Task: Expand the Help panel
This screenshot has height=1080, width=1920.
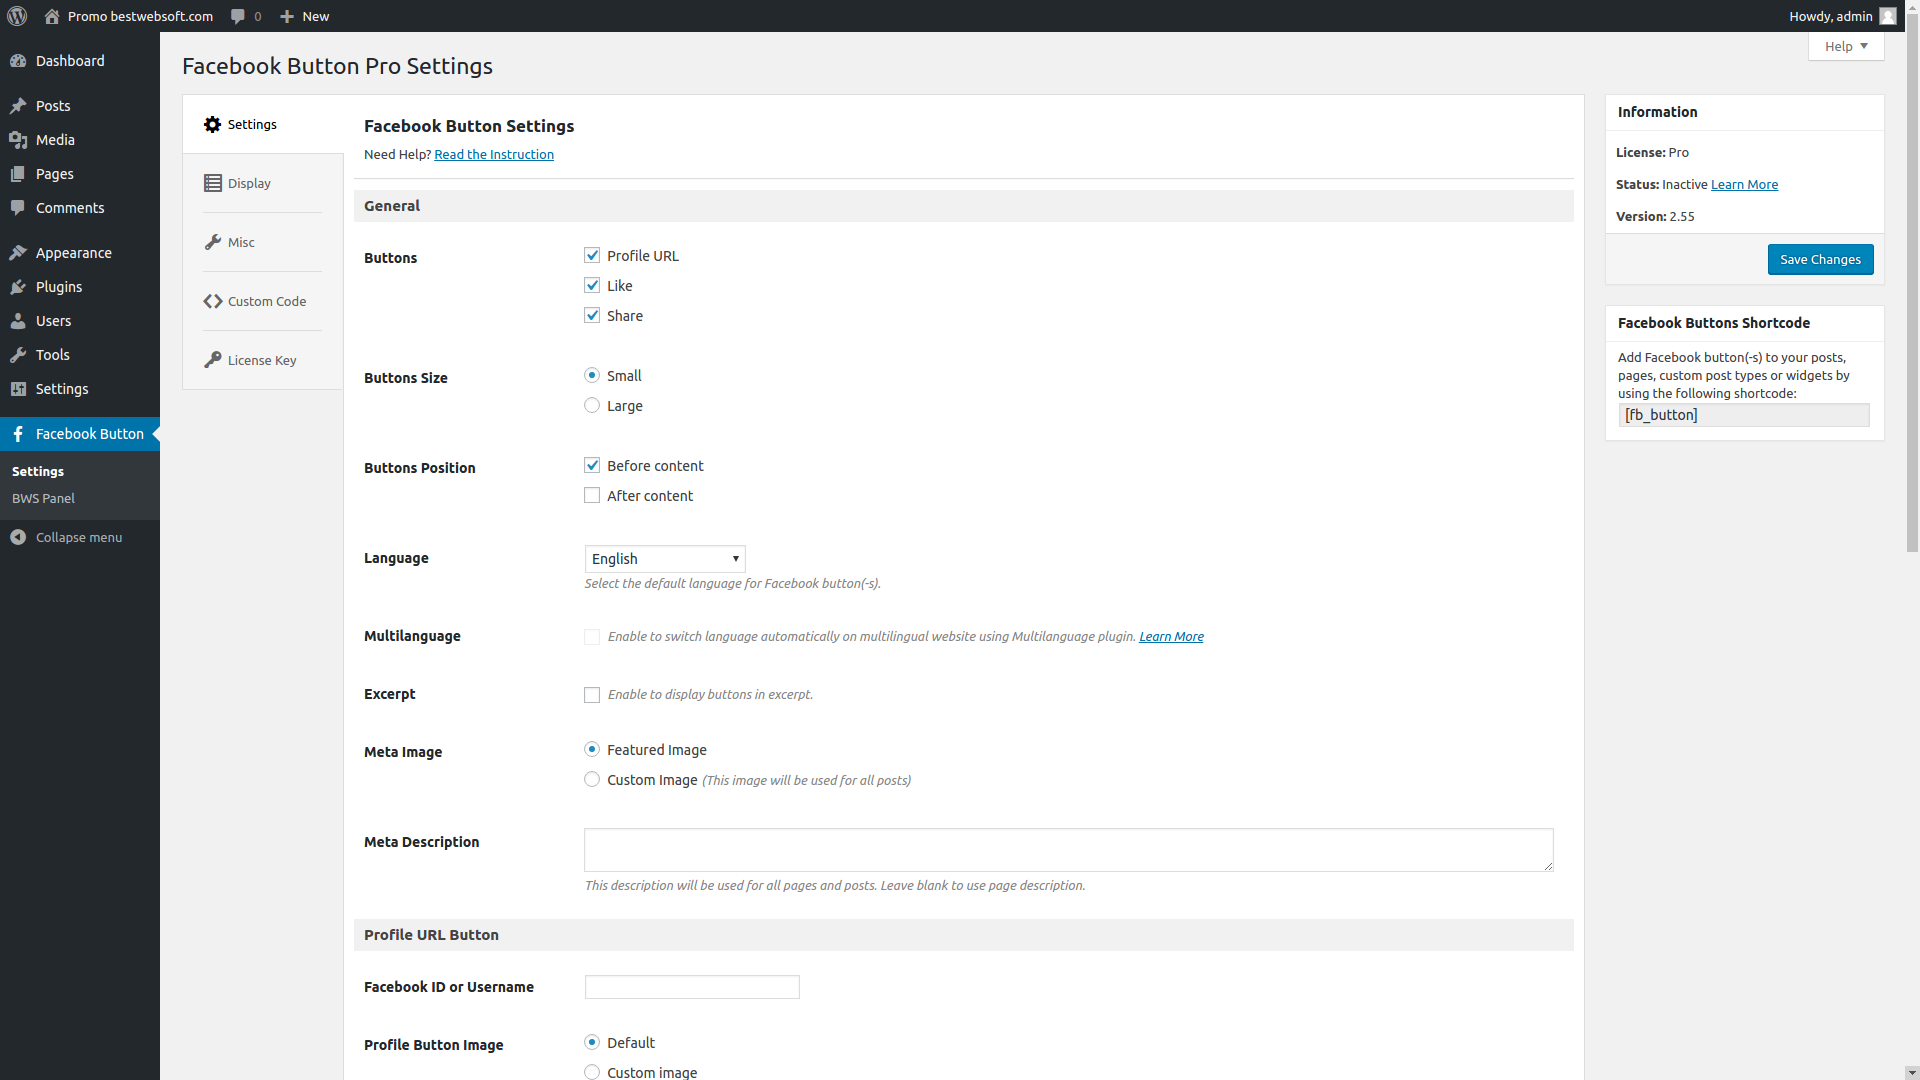Action: coord(1846,46)
